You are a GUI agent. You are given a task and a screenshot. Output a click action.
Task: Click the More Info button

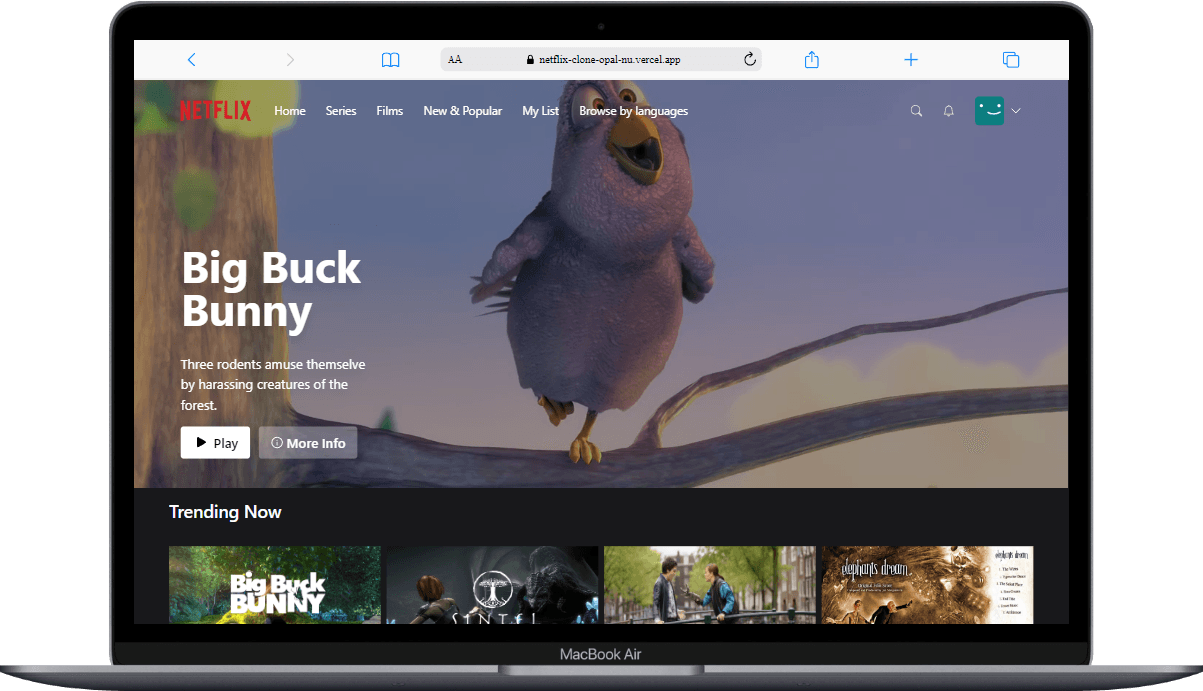(x=308, y=443)
